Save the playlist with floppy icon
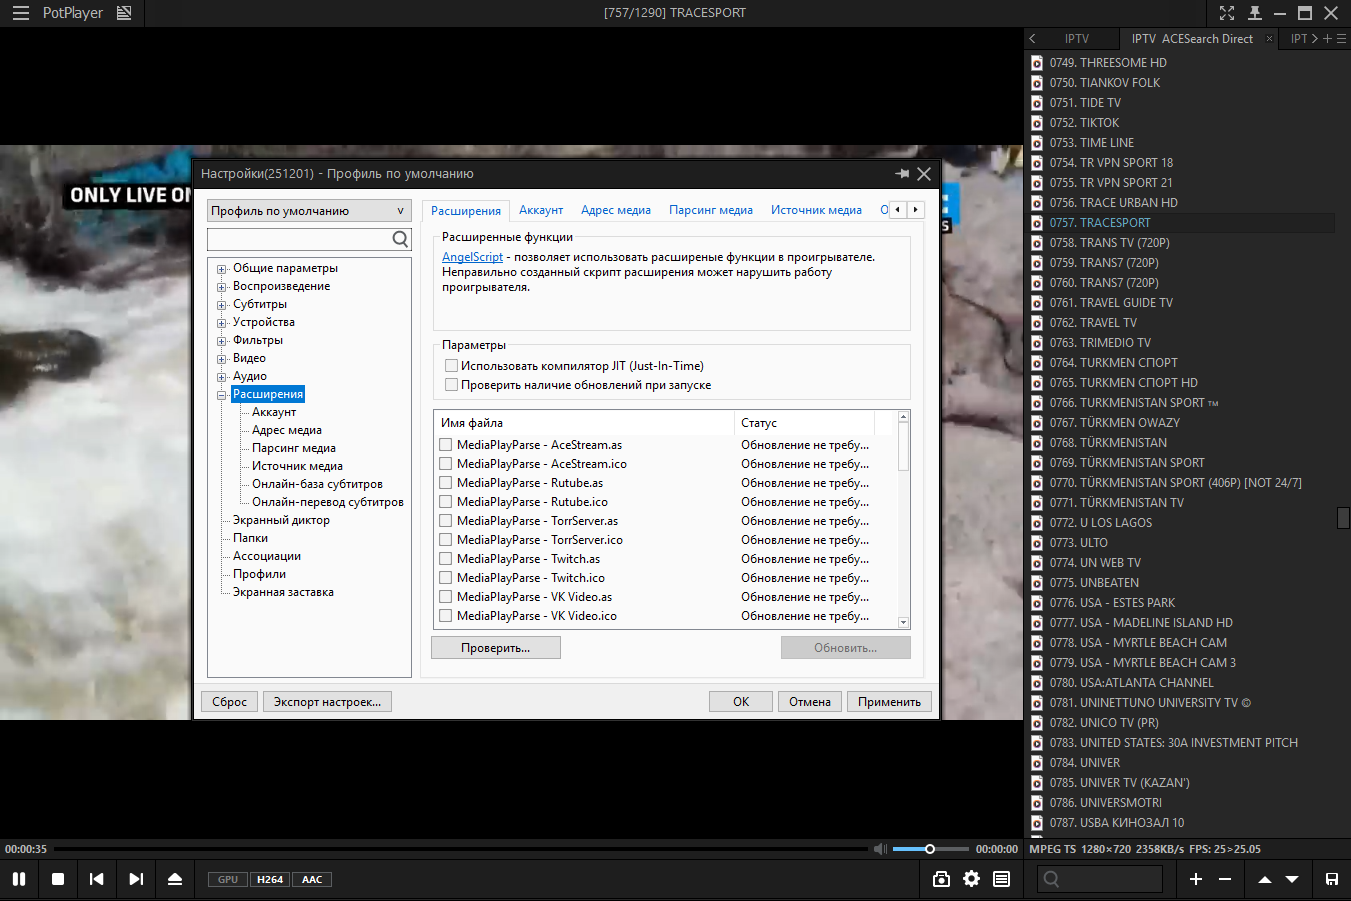 (x=1332, y=879)
